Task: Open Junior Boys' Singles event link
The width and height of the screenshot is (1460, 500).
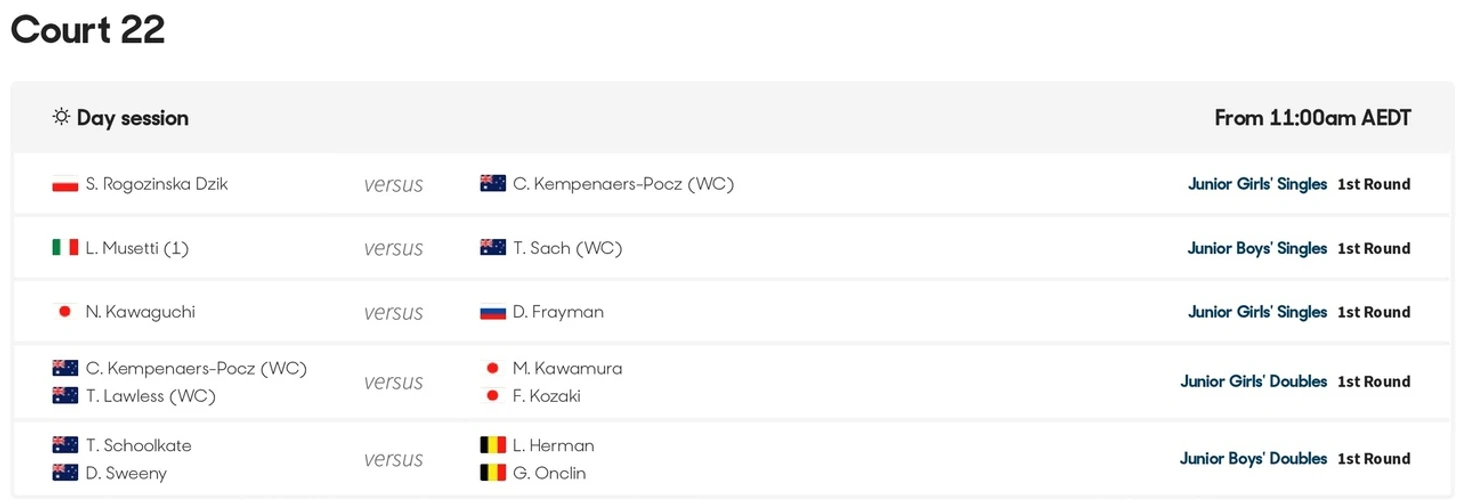Action: pyautogui.click(x=1257, y=248)
